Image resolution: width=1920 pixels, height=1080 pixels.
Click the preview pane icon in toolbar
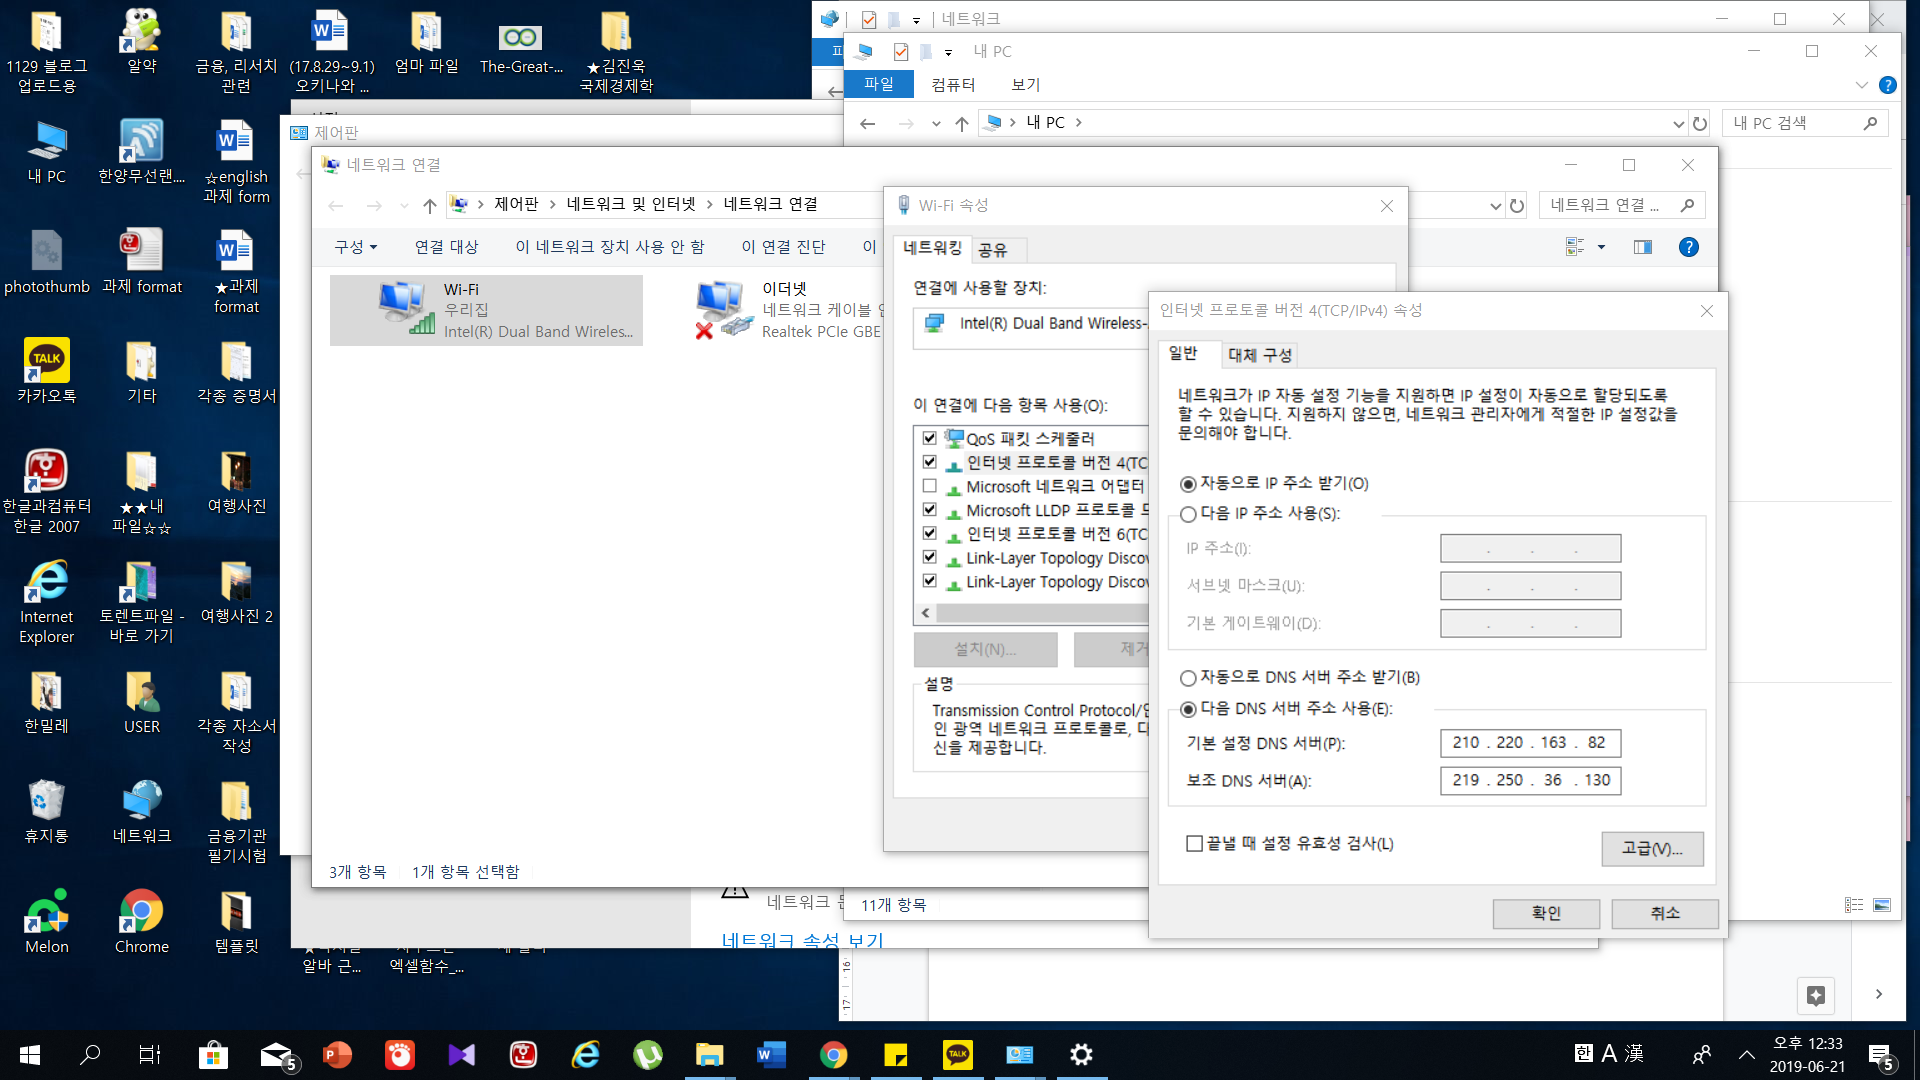[x=1642, y=247]
